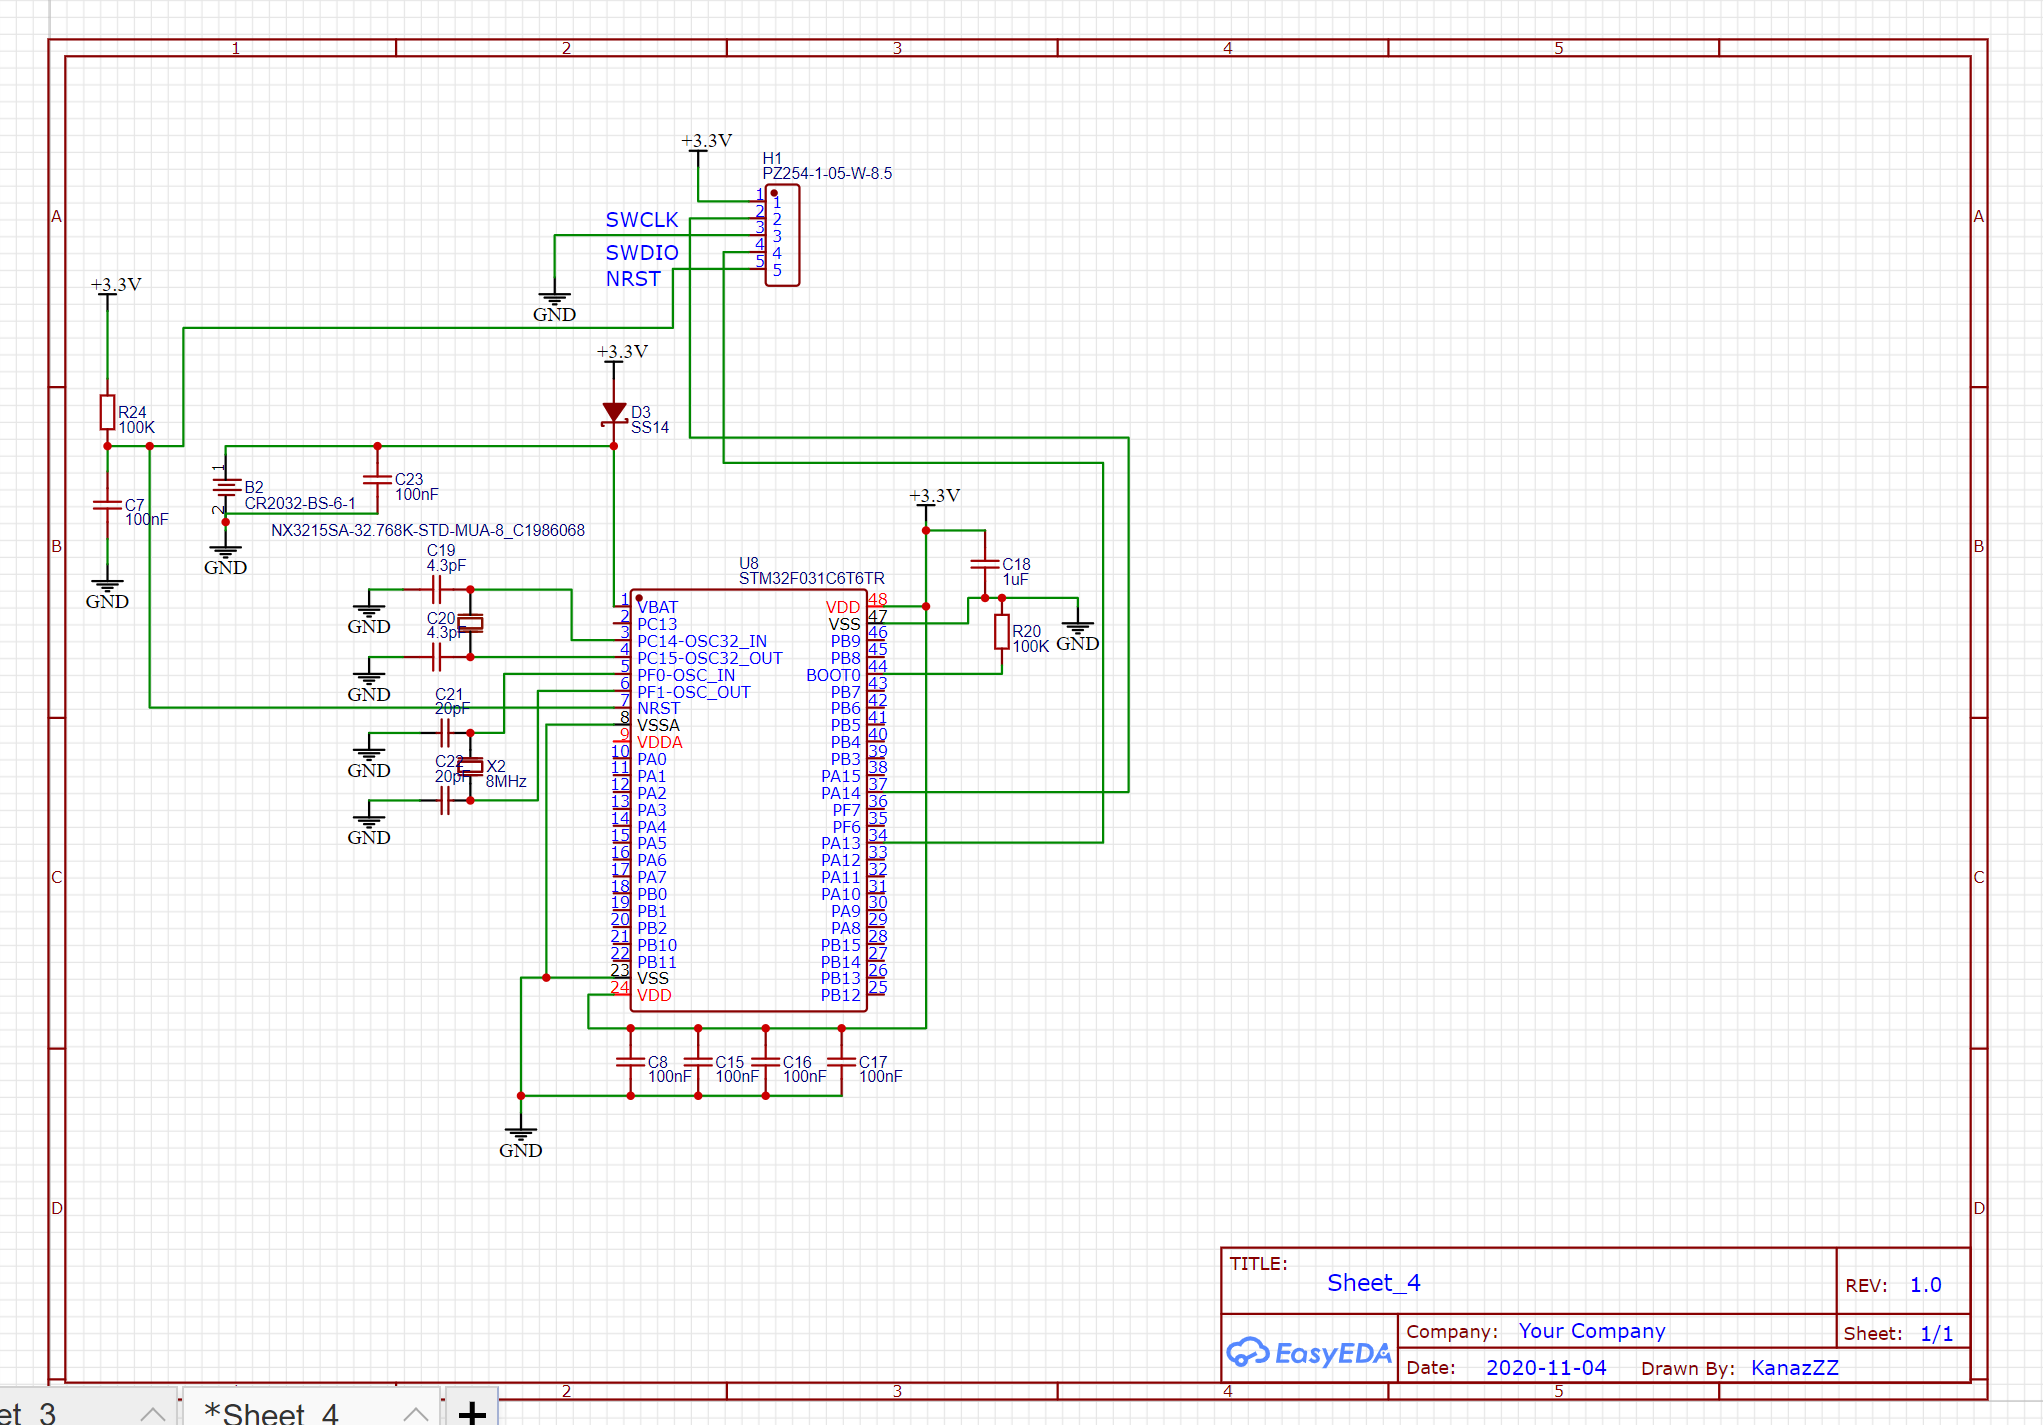
Task: Click the EasyEDA logo in the title block
Action: (1308, 1352)
